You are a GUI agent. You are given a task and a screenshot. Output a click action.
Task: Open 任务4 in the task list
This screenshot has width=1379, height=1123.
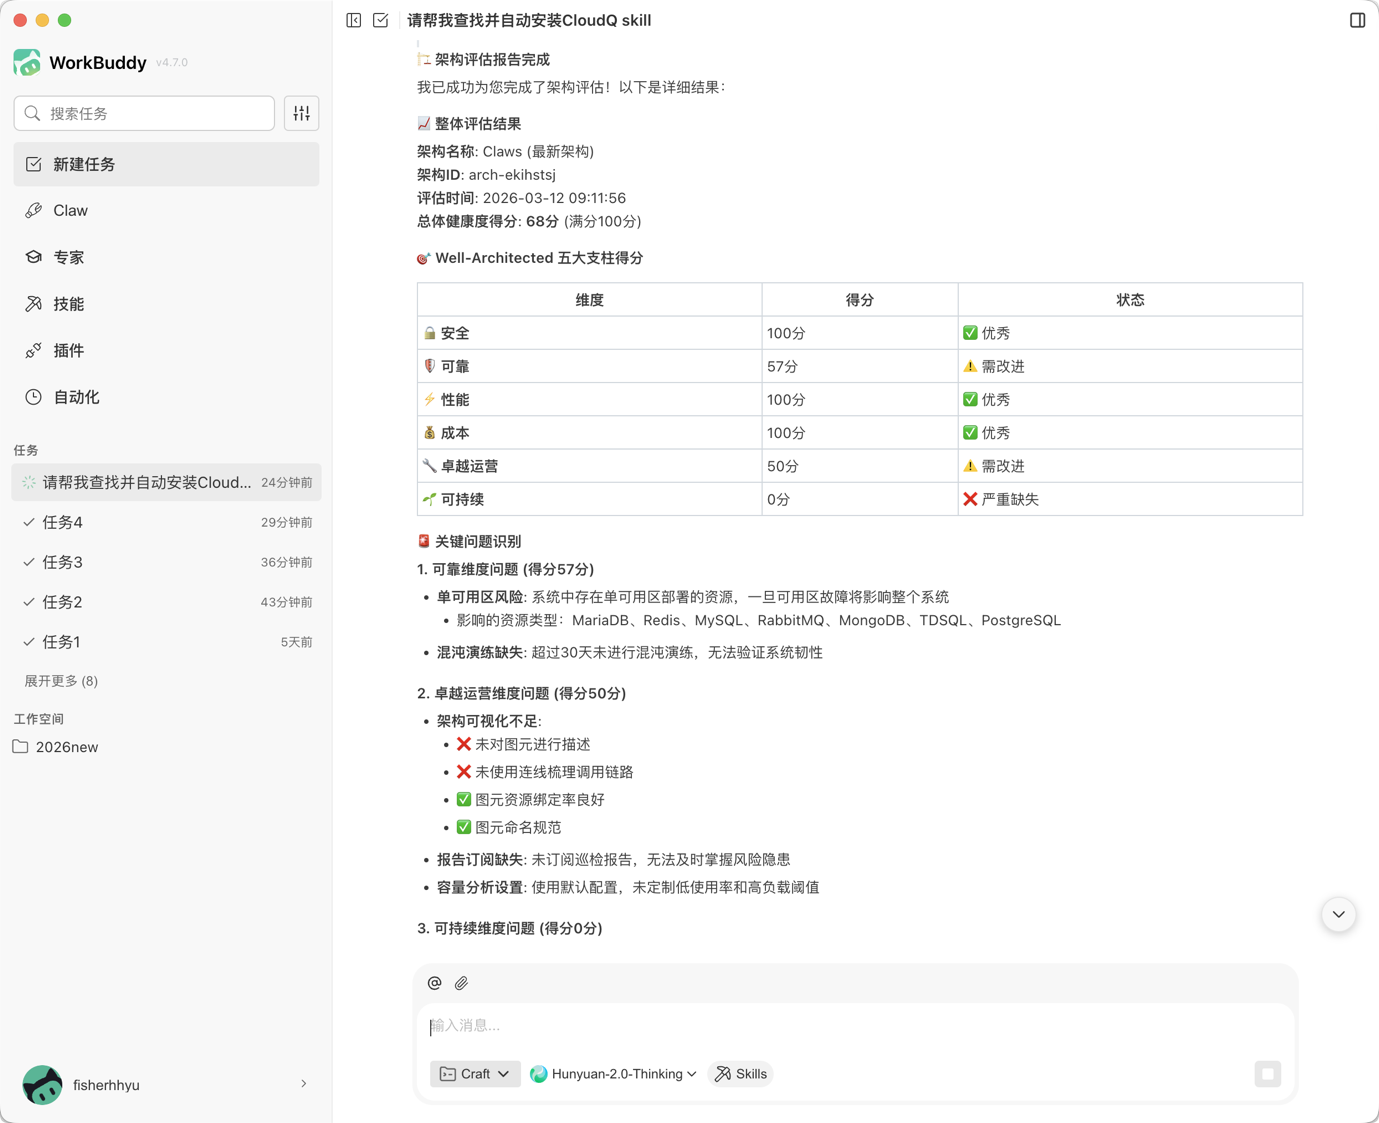point(166,522)
